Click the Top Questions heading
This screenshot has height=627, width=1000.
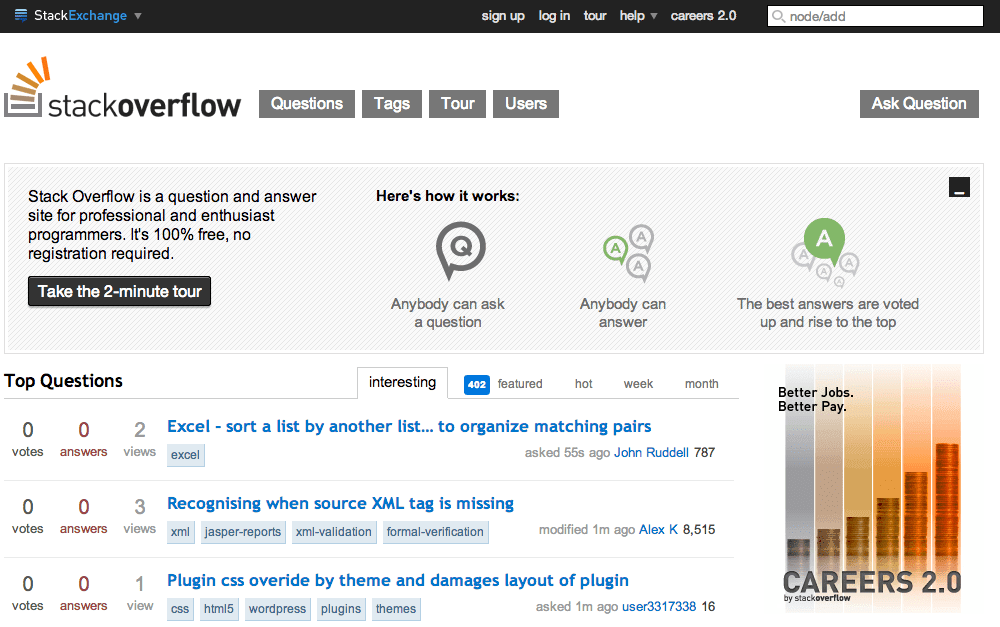point(63,381)
